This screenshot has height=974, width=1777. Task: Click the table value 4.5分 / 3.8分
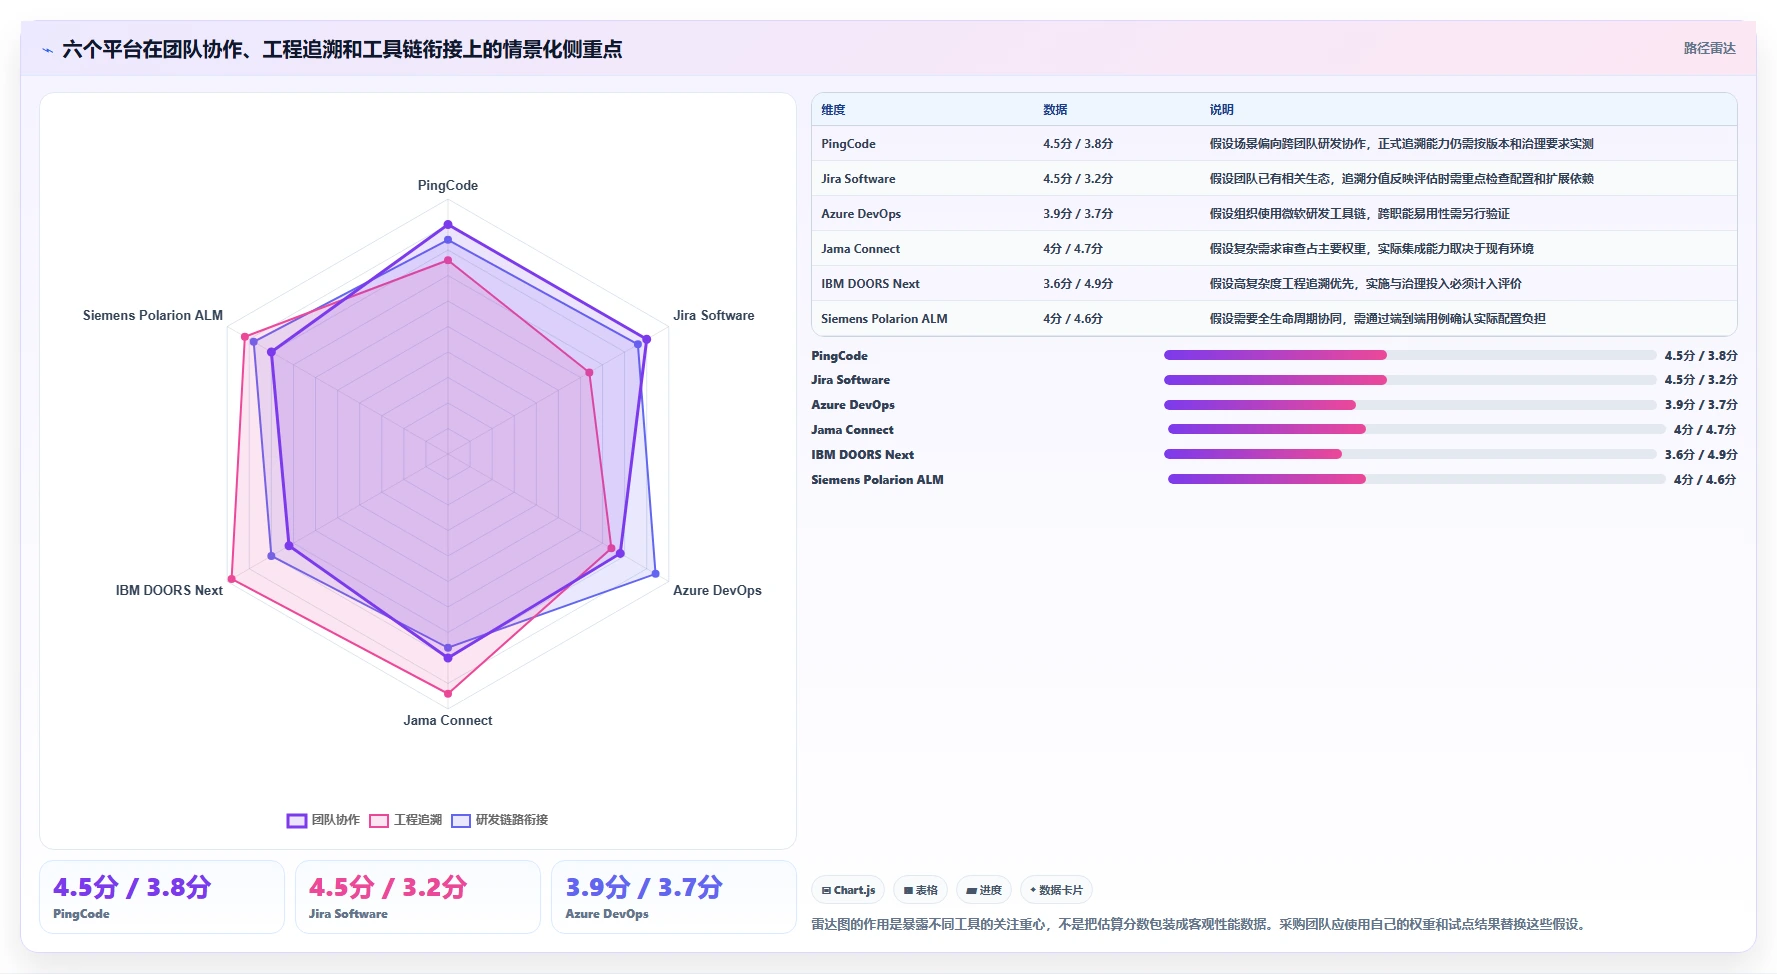1078,144
